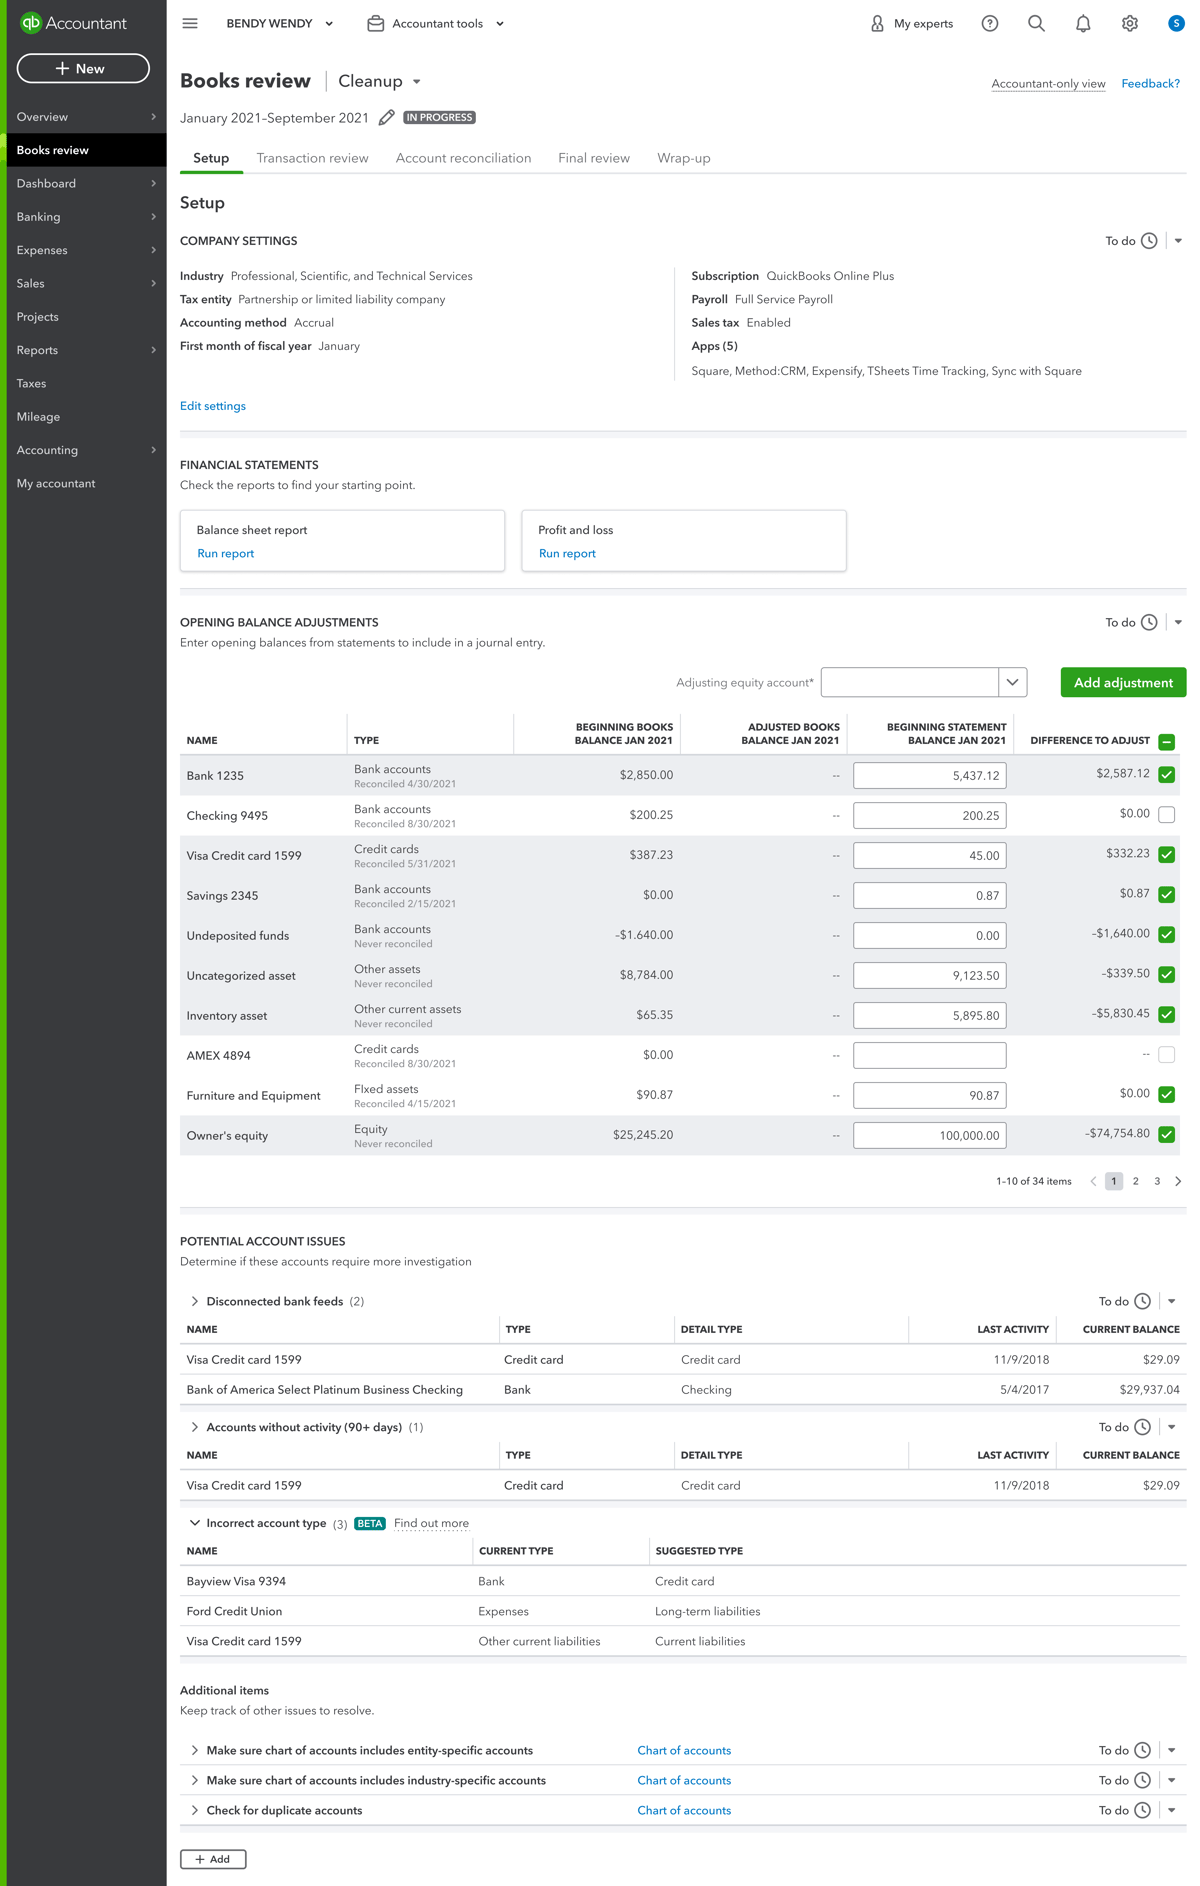Open the Find out more link

tap(431, 1523)
